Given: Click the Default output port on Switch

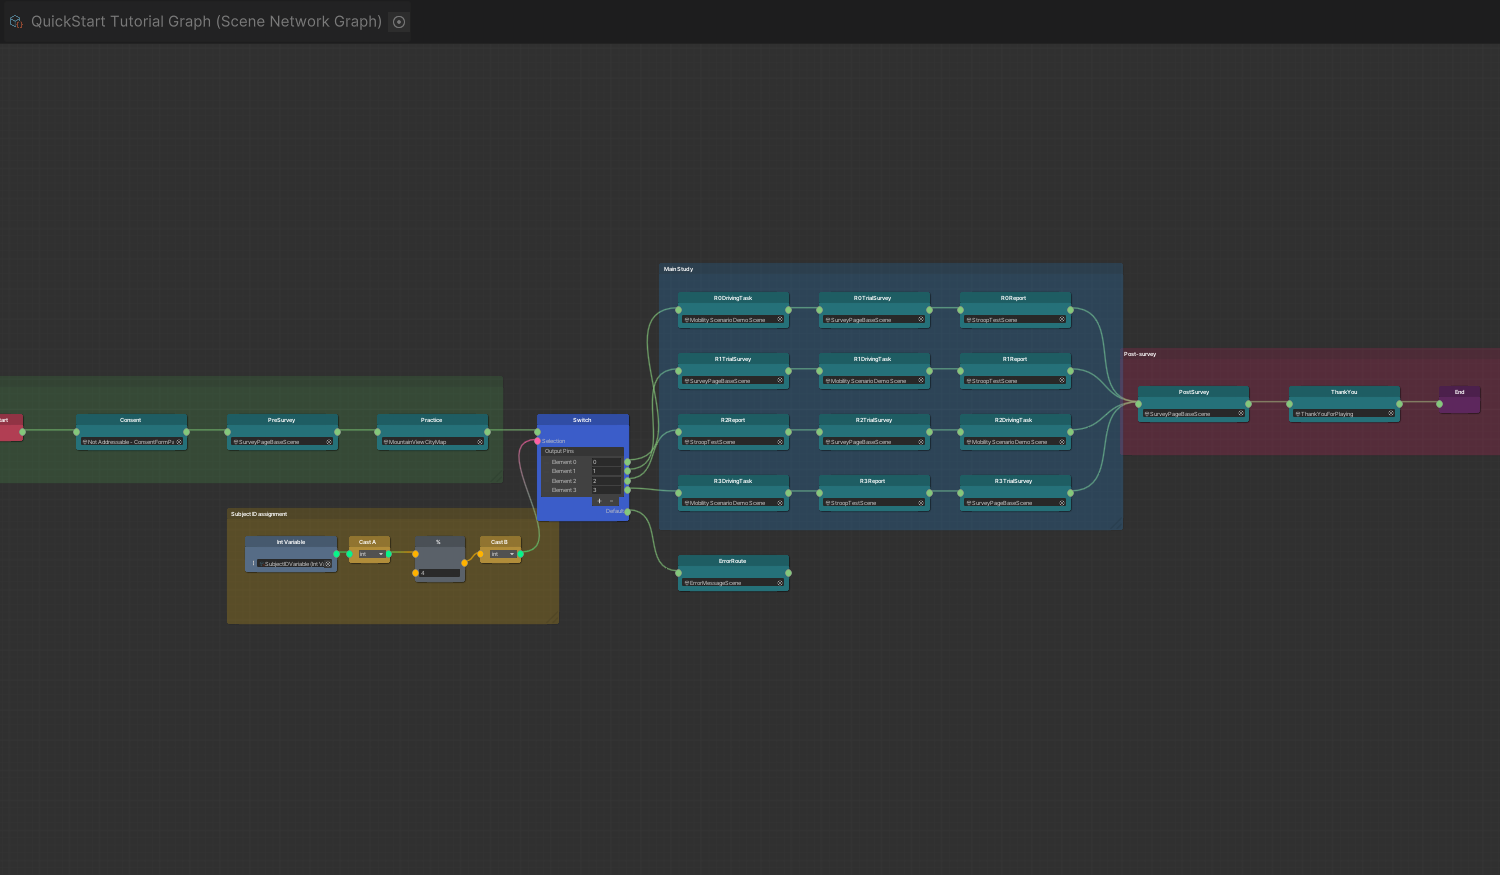Looking at the screenshot, I should 627,512.
